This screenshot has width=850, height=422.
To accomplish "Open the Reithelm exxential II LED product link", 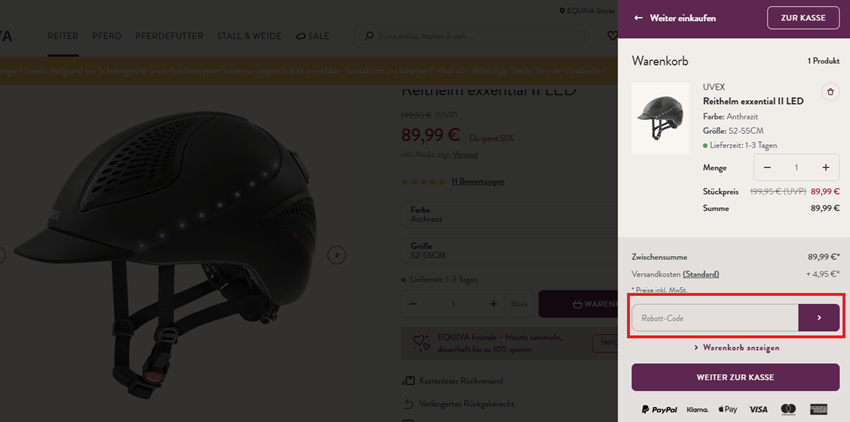I will [x=753, y=101].
